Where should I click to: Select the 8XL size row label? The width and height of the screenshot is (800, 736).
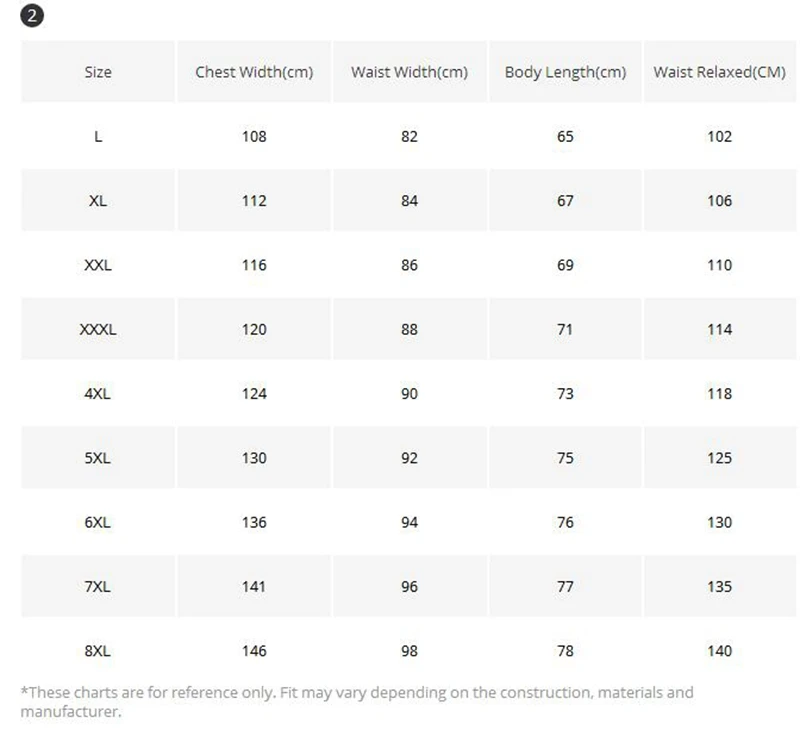pos(97,650)
